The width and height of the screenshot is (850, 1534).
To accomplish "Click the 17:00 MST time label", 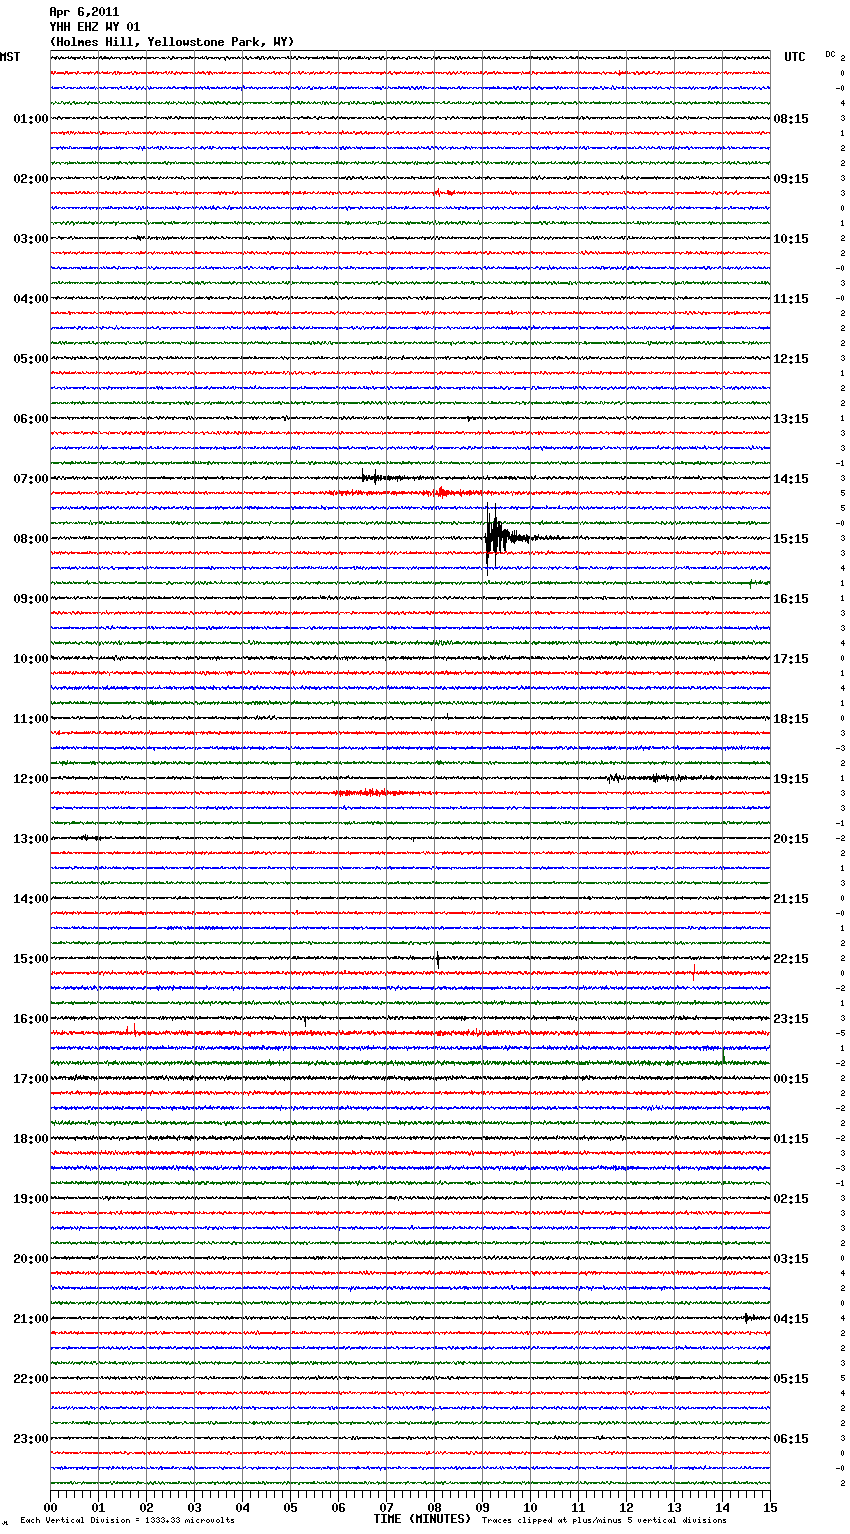I will 31,1079.
